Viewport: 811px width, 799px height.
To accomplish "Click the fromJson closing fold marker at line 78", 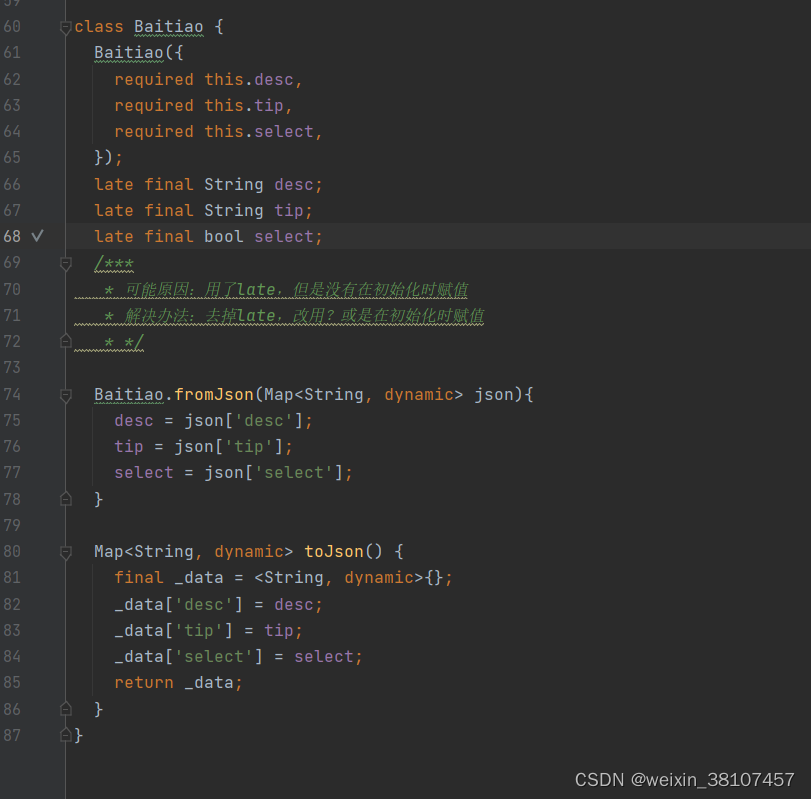I will pyautogui.click(x=66, y=499).
